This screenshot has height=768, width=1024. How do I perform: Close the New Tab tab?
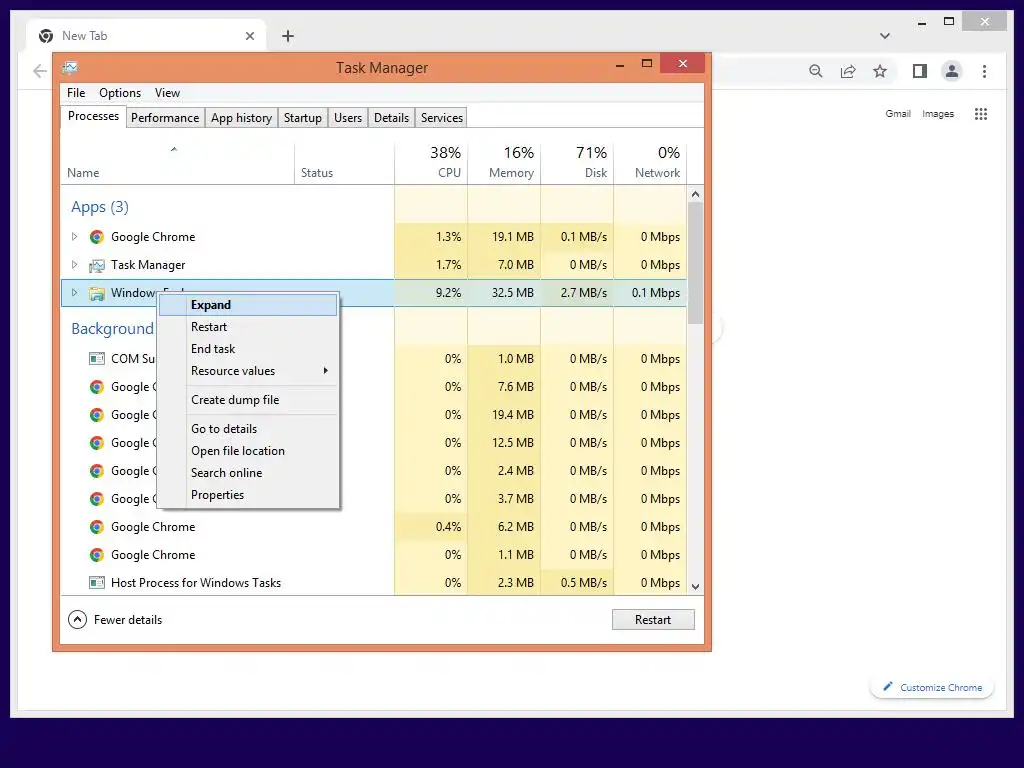[x=249, y=36]
